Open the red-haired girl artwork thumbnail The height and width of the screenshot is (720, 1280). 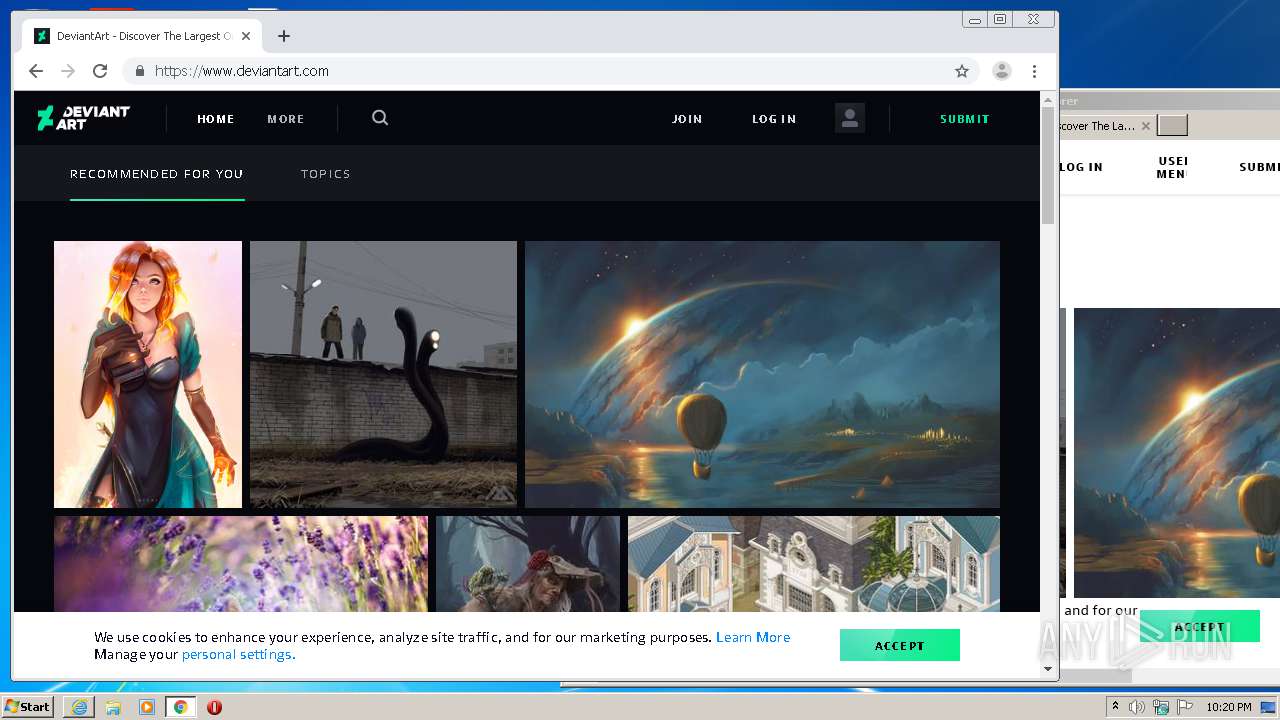148,374
